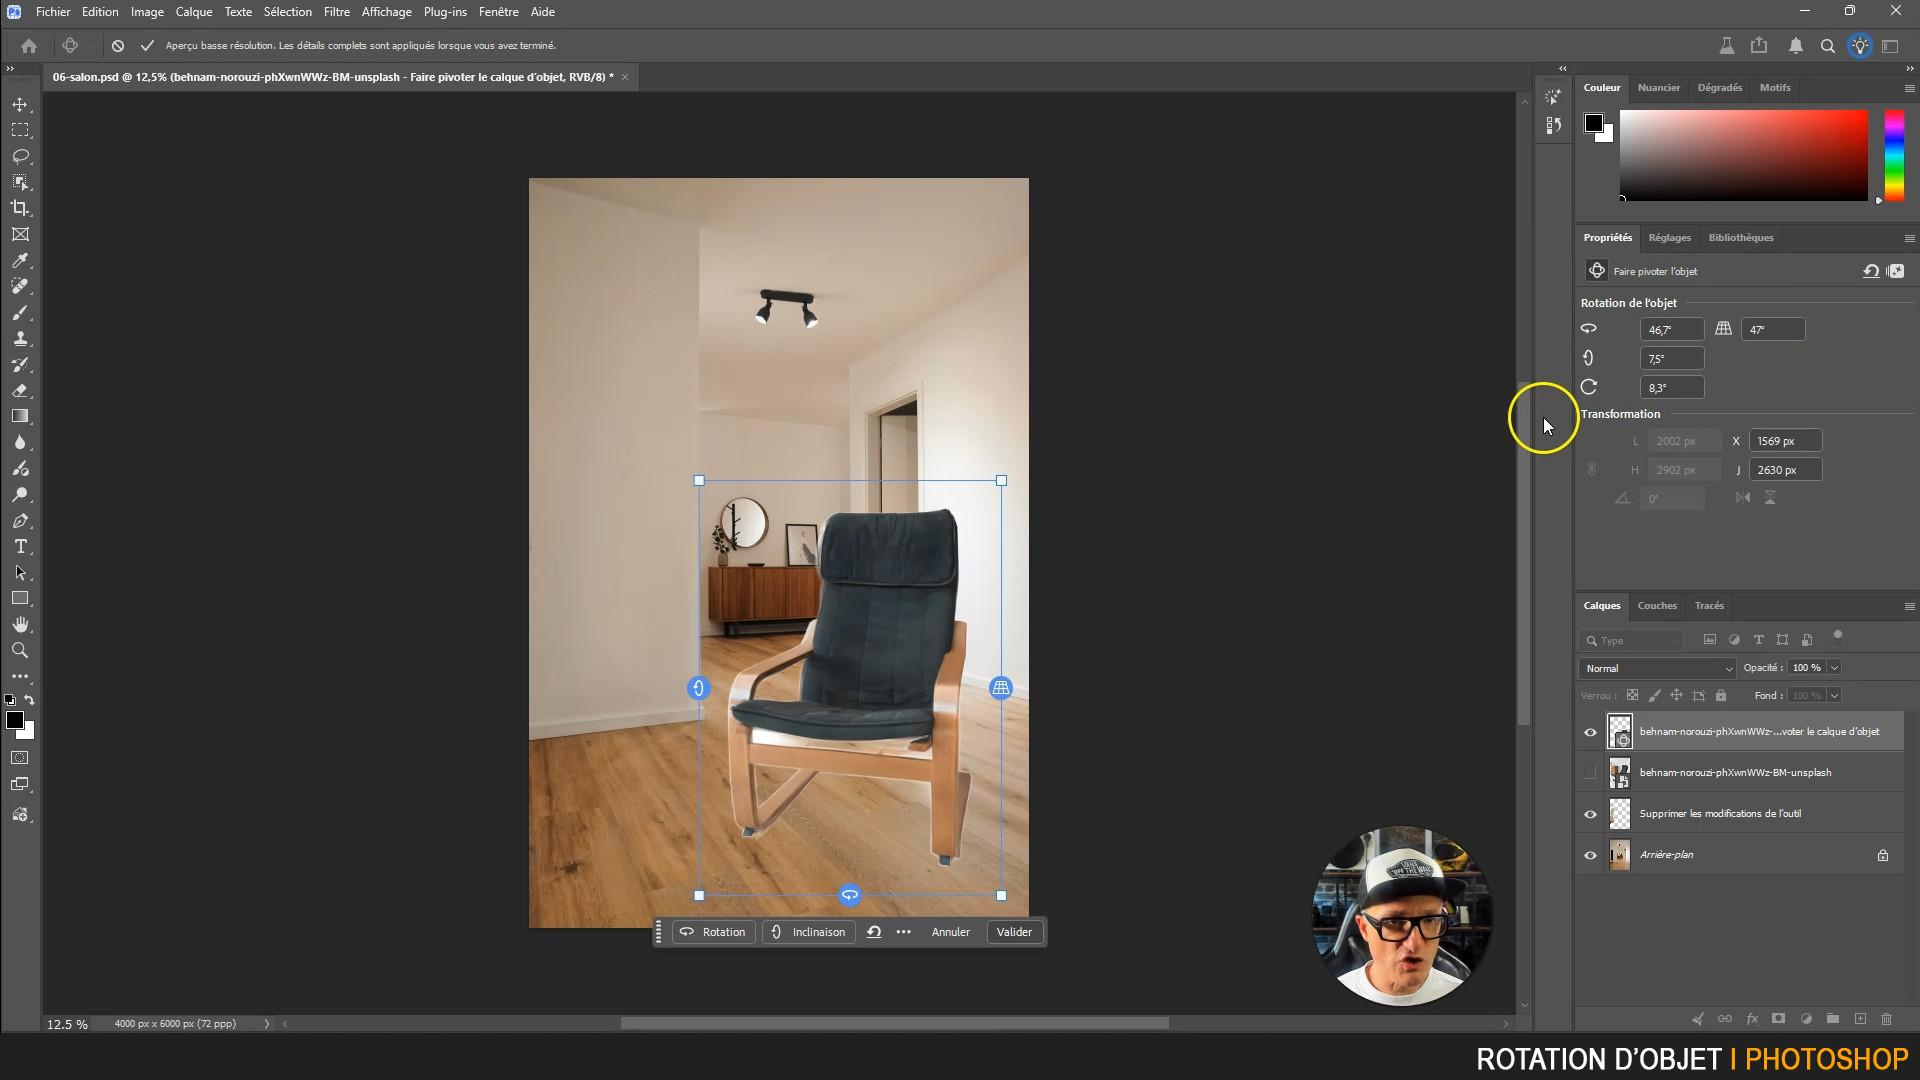Select the Crop tool
The image size is (1920, 1080).
[x=20, y=208]
